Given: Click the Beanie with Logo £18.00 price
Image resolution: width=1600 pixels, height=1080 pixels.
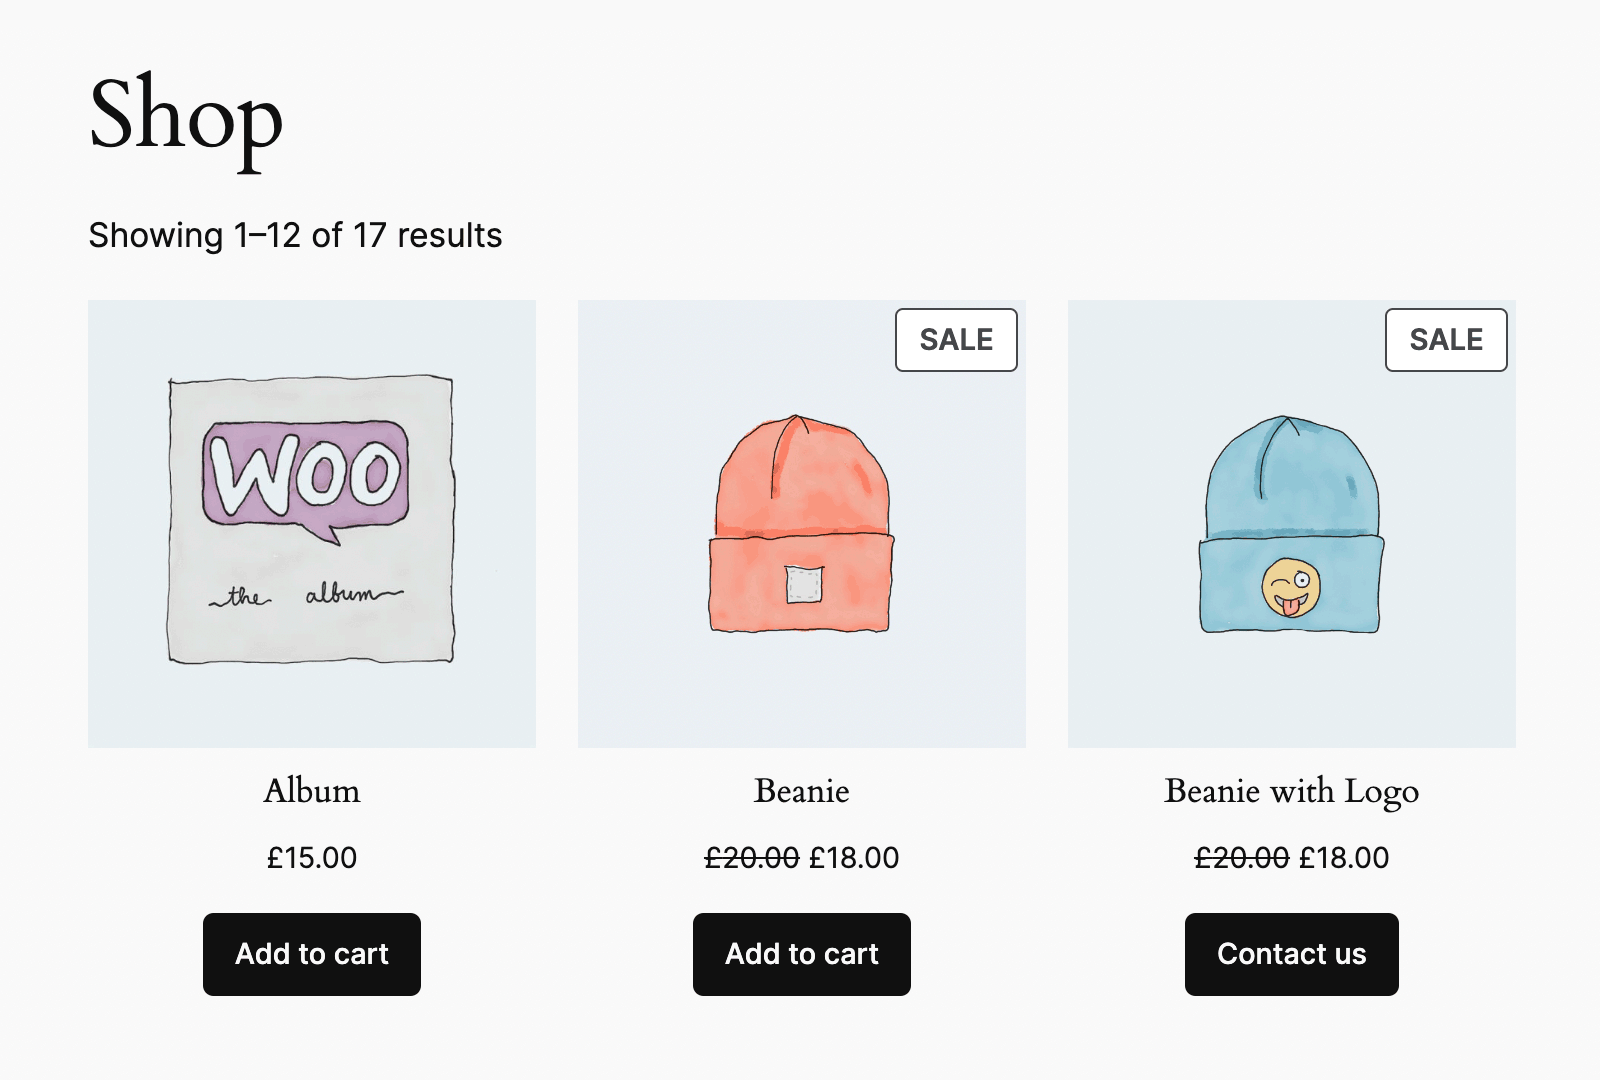Looking at the screenshot, I should click(1342, 857).
